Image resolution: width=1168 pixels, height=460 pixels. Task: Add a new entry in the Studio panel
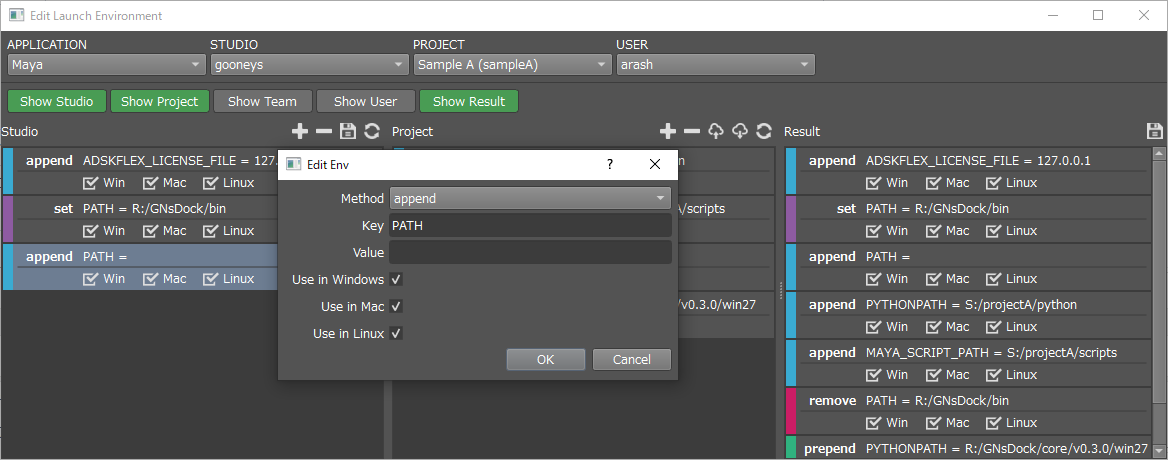[x=300, y=131]
